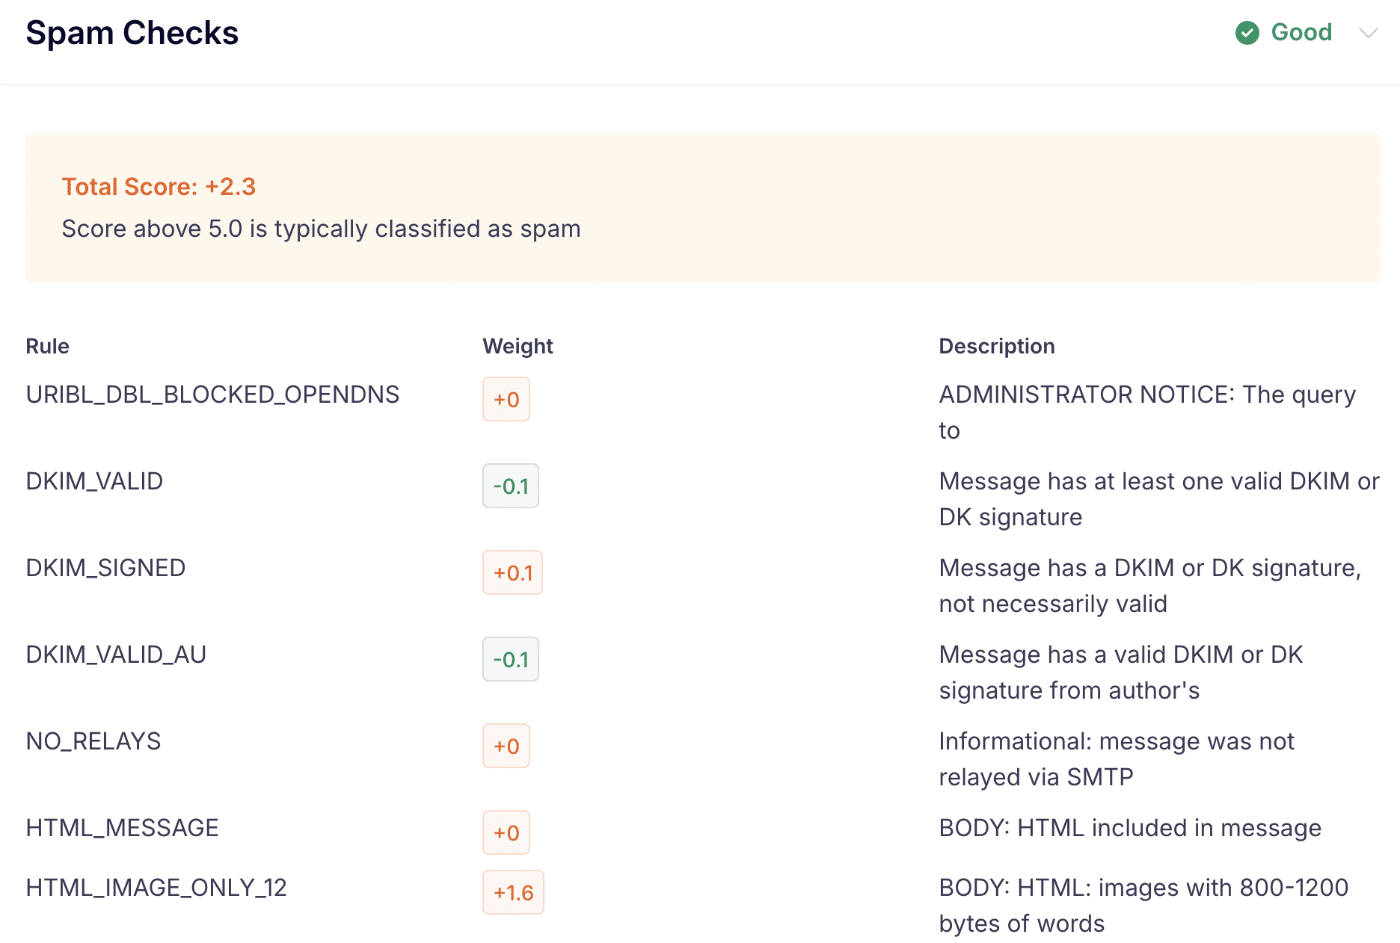Click the -0.1 weight badge for DKIM_VALID_AU
Image resolution: width=1400 pixels, height=943 pixels.
pos(511,660)
